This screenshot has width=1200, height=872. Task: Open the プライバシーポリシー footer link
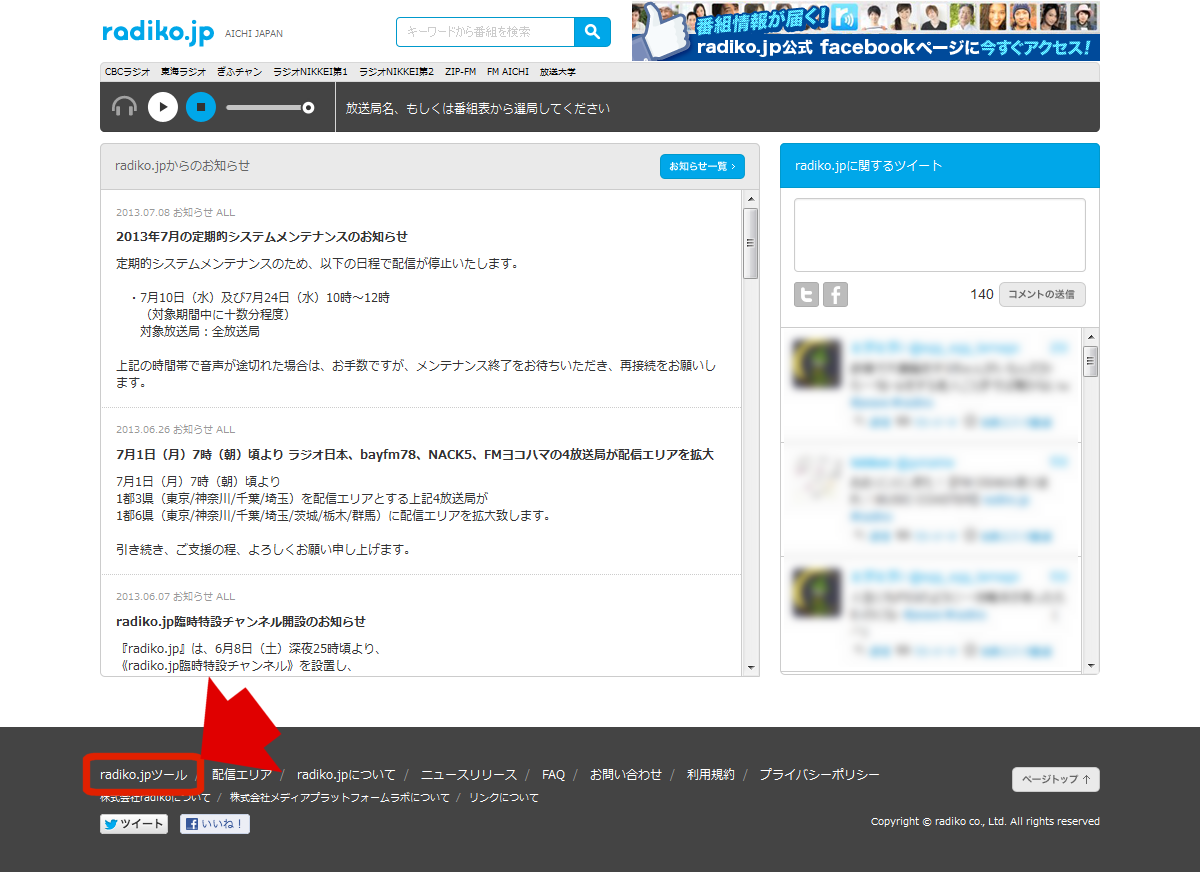(820, 775)
